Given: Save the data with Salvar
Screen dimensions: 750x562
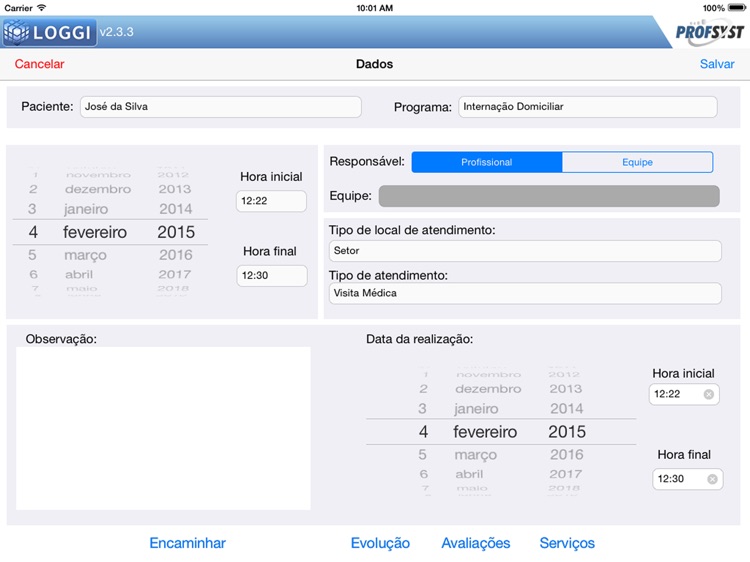Looking at the screenshot, I should (717, 64).
